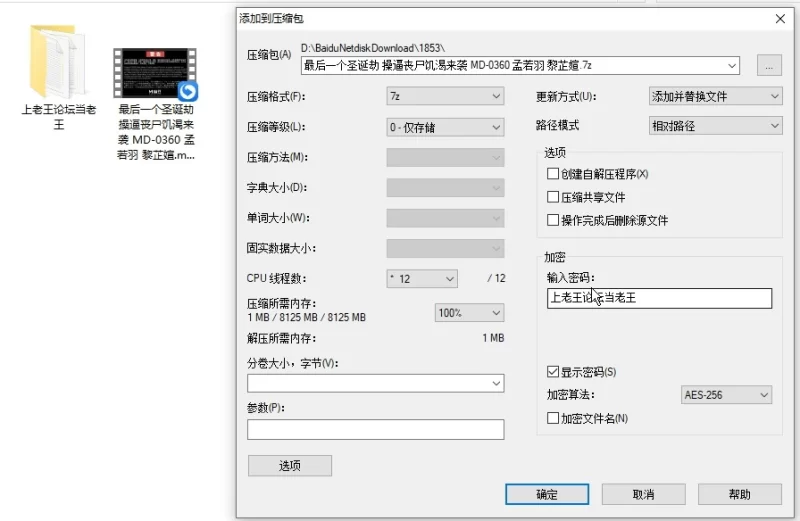
Task: Close the 添加到压缩包 dialog
Action: (x=780, y=19)
